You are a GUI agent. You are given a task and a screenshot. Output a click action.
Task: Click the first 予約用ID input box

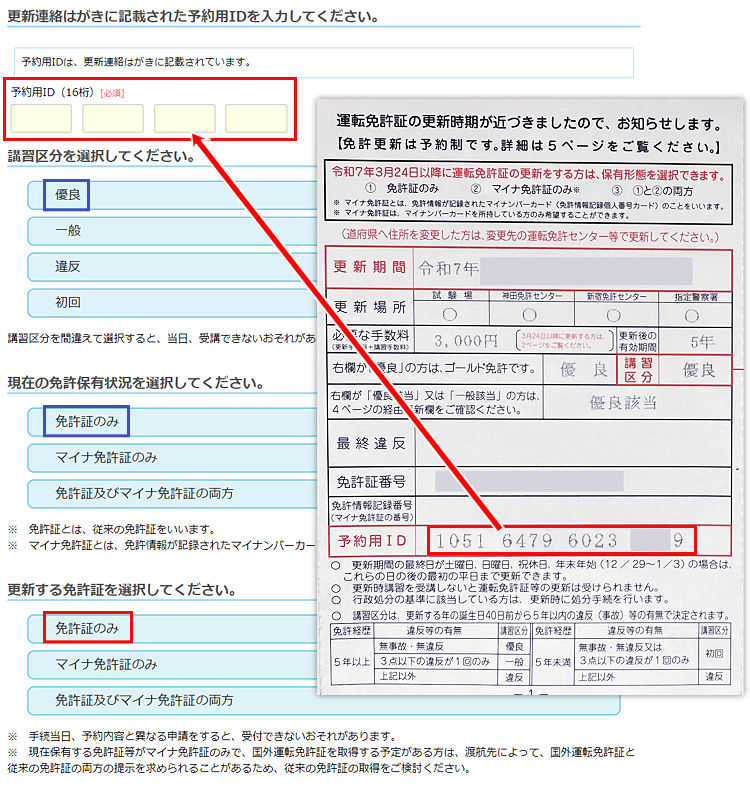(x=41, y=119)
